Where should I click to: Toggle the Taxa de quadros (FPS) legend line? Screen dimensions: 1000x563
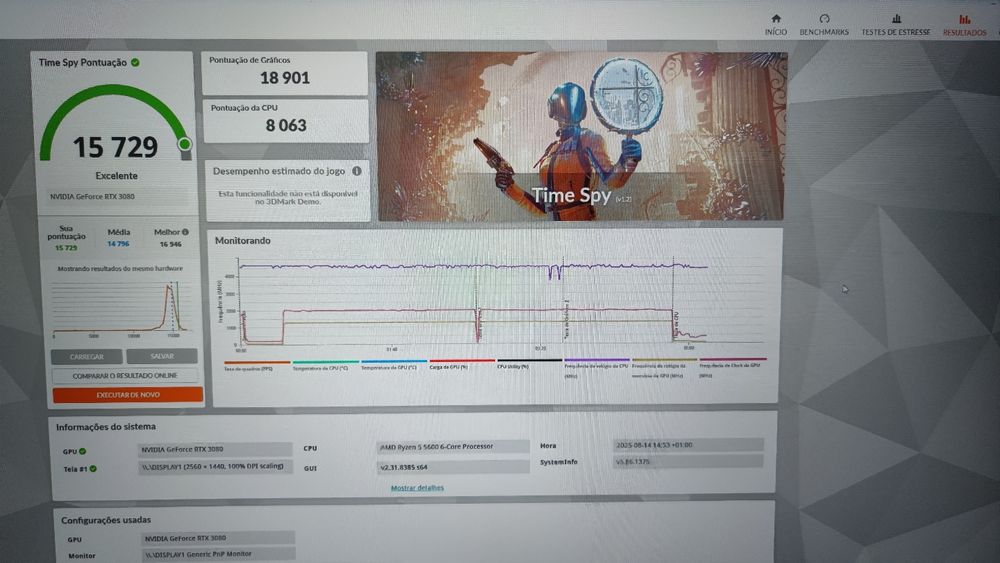[x=256, y=362]
